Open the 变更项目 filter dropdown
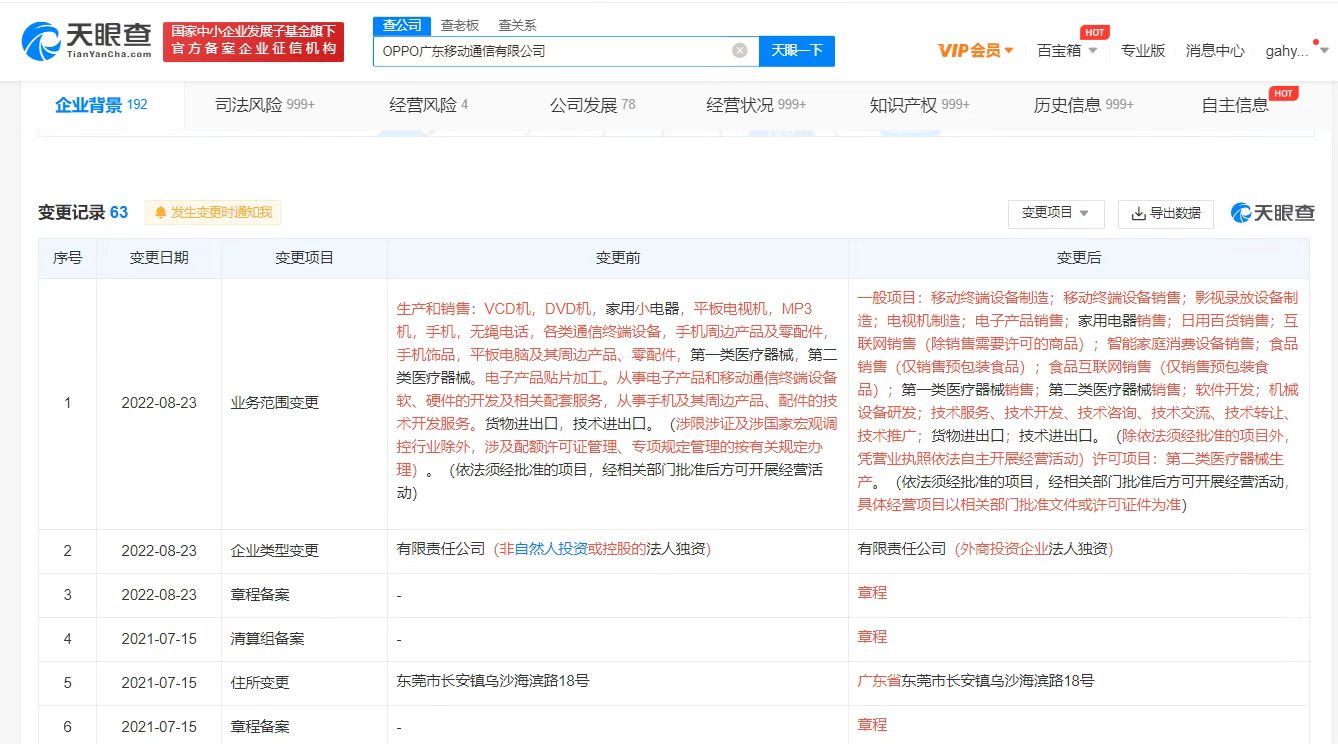1338x744 pixels. point(1056,213)
